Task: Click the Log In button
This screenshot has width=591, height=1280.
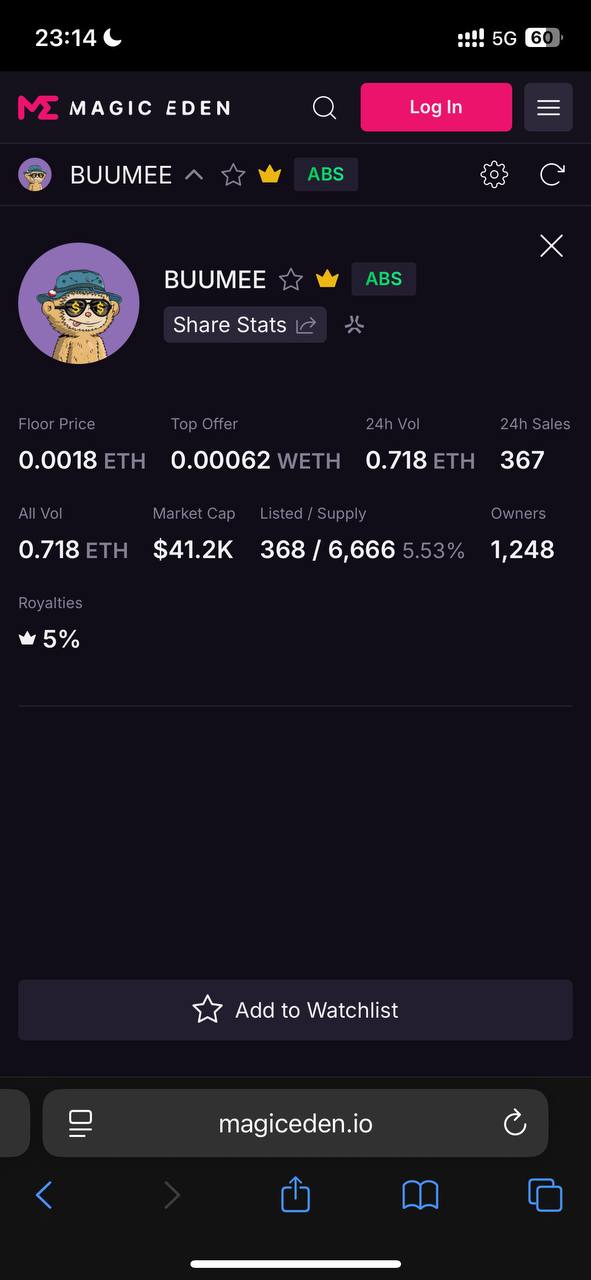Action: [436, 107]
